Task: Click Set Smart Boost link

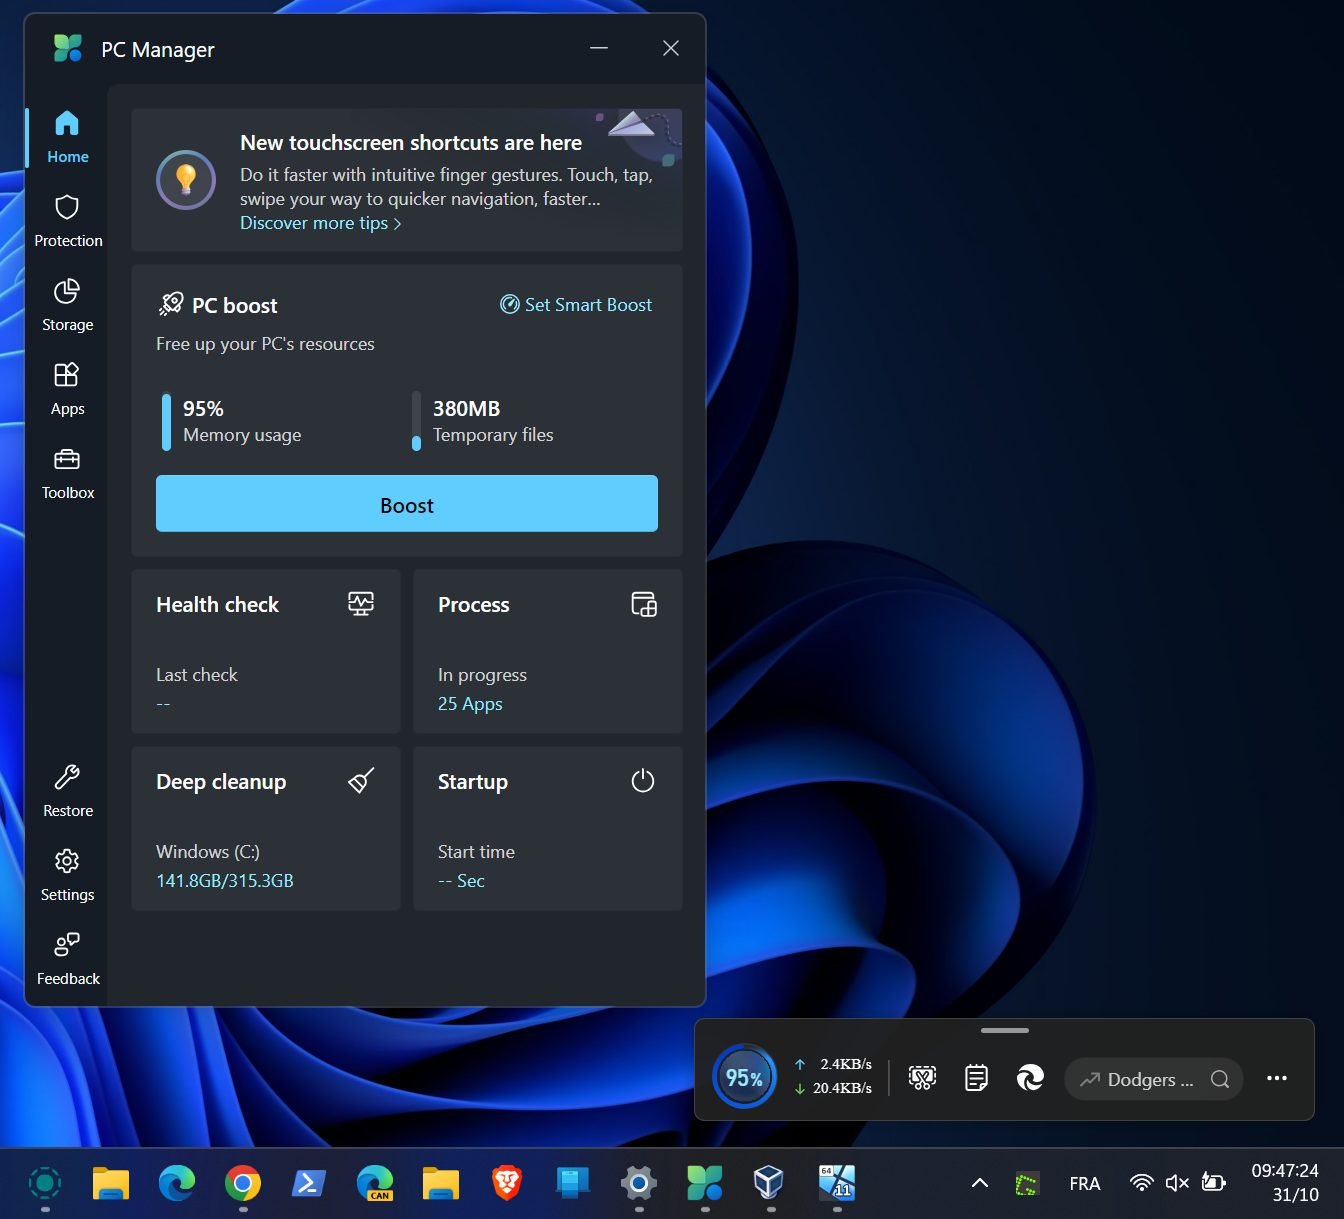Action: [x=576, y=305]
